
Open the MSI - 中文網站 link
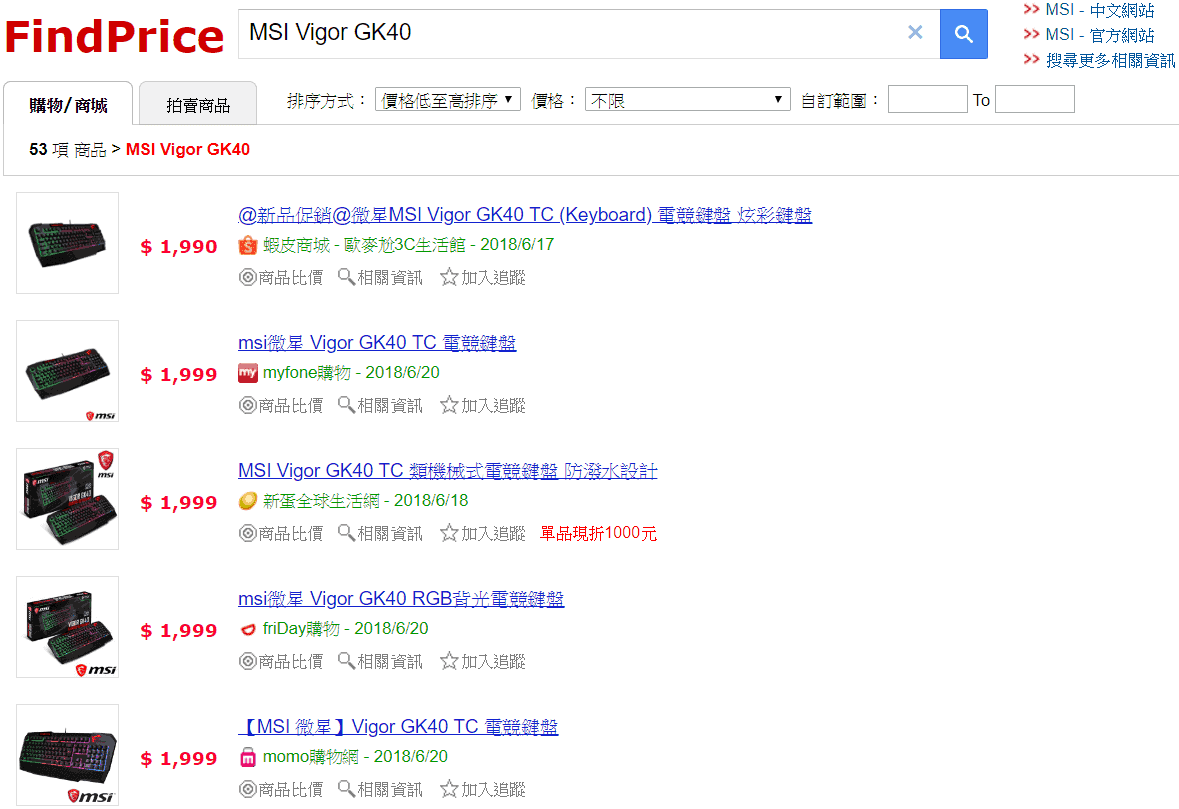click(x=1099, y=11)
